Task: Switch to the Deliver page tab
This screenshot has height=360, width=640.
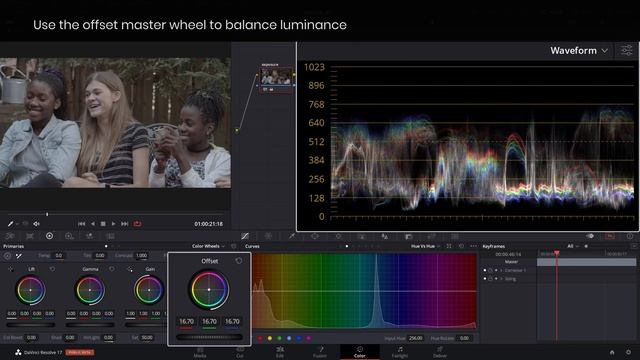Action: point(440,351)
